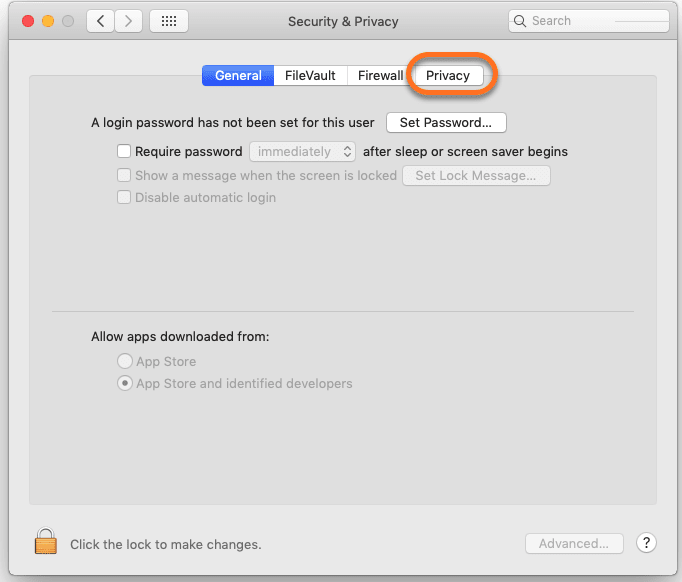Go back with the left arrow button
Screen dimensions: 682x582
pyautogui.click(x=100, y=21)
